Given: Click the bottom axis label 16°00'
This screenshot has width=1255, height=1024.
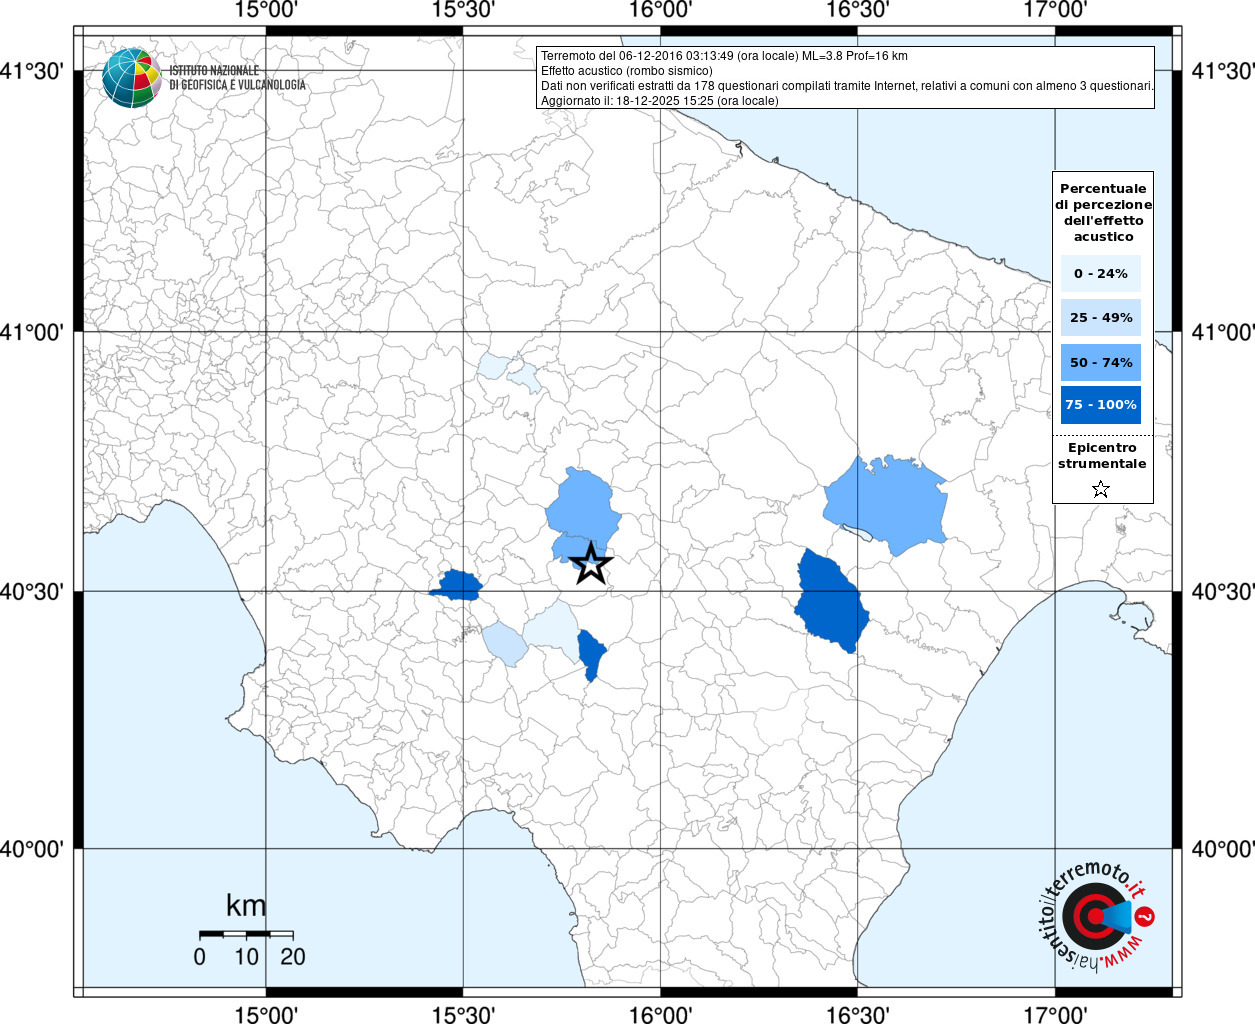Looking at the screenshot, I should pos(660,1014).
